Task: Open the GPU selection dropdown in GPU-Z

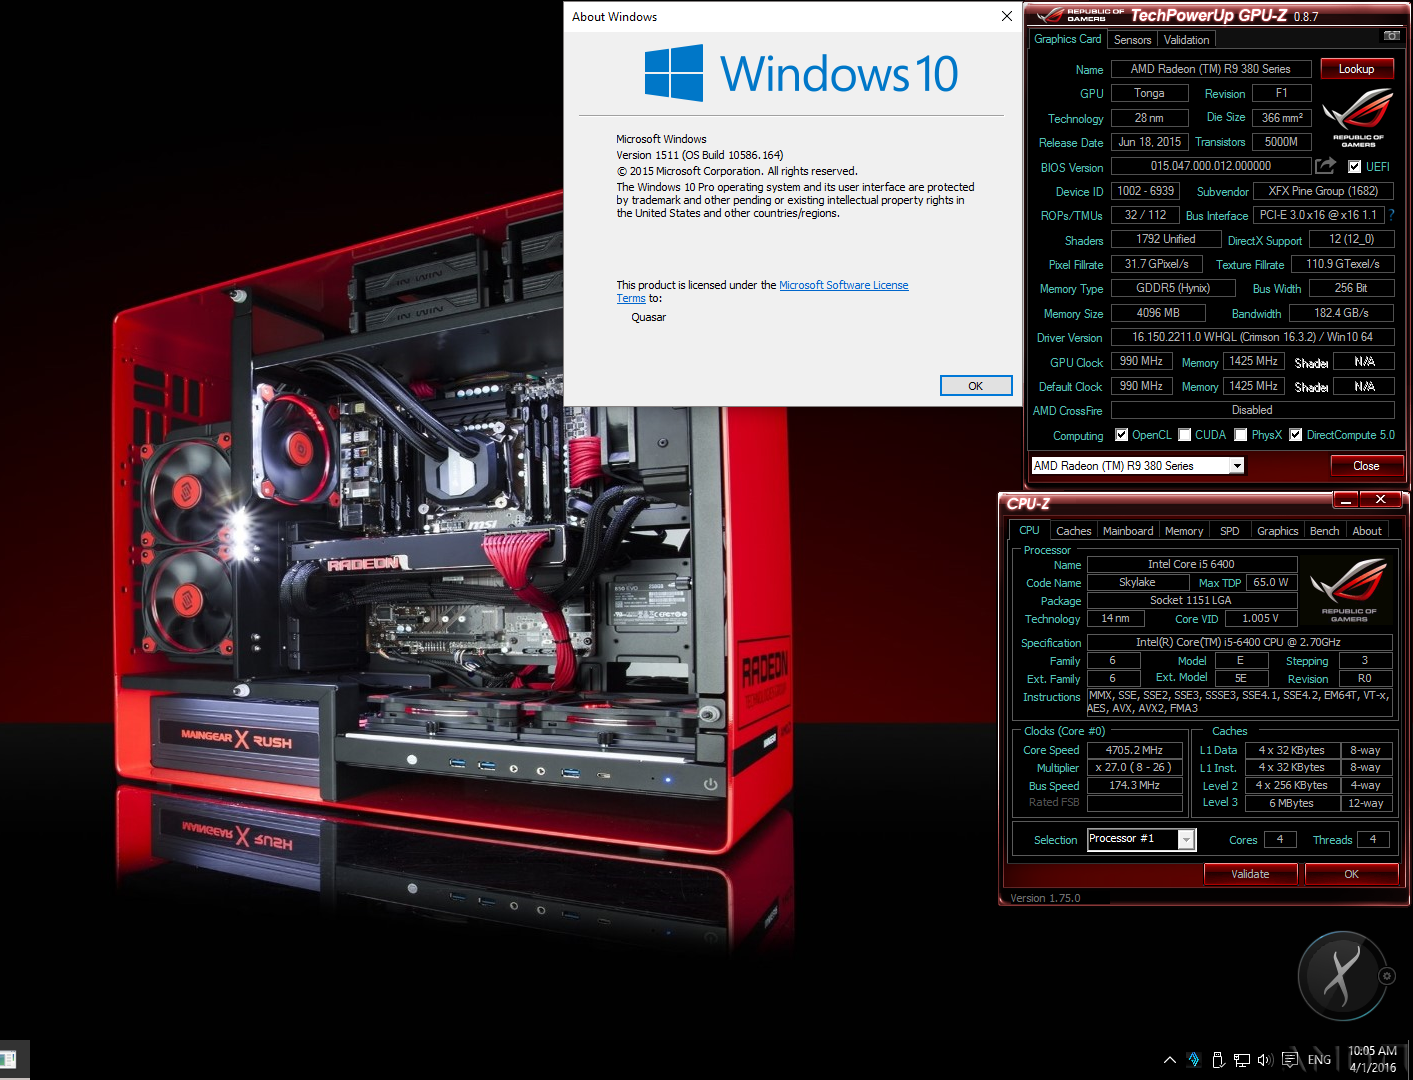Action: coord(1137,466)
